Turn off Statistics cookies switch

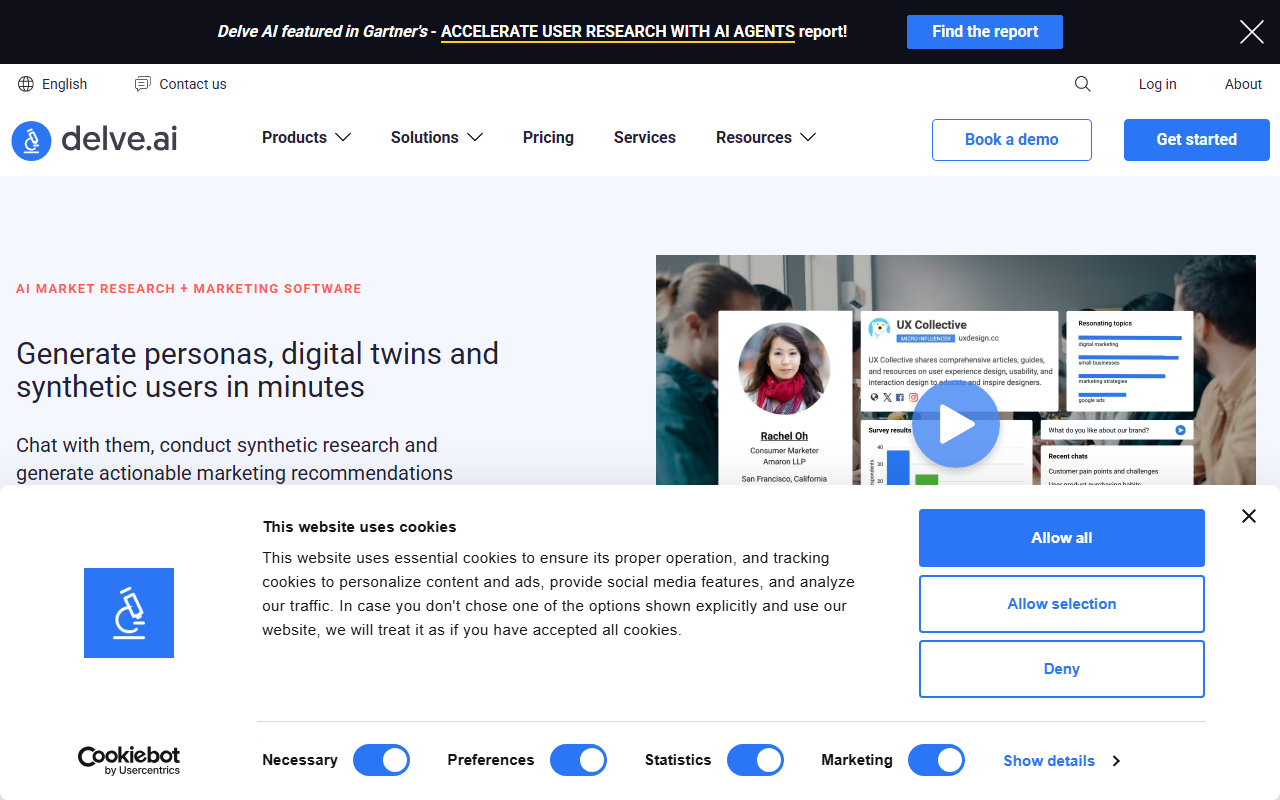755,760
